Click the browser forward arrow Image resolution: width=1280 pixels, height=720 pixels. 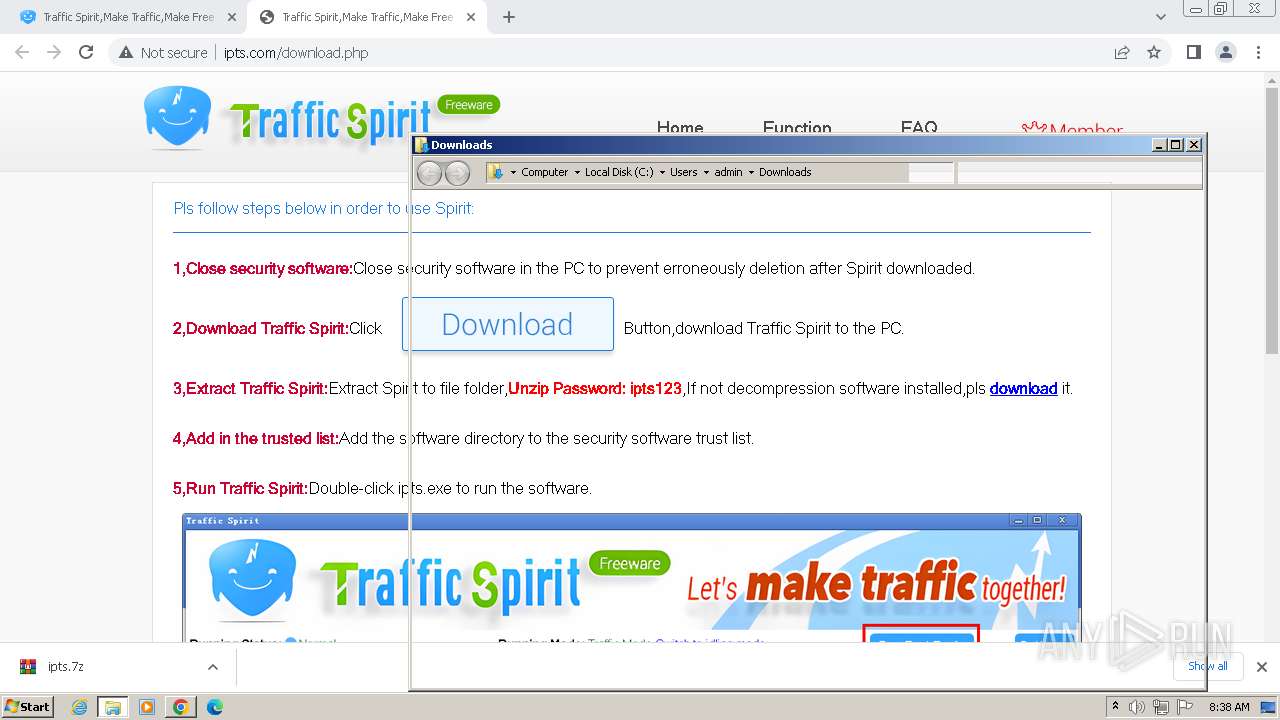pyautogui.click(x=54, y=53)
